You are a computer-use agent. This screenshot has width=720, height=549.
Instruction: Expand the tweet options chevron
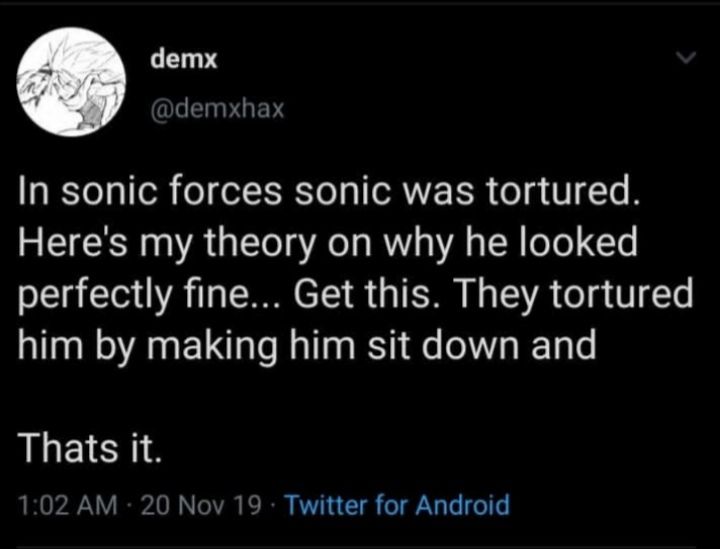[686, 58]
